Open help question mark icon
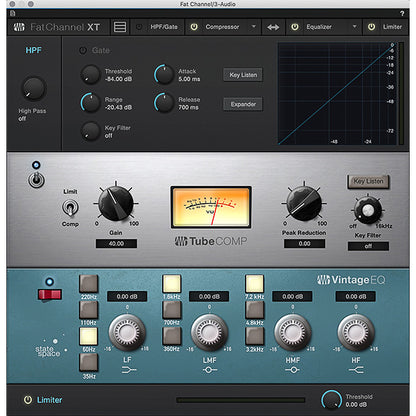 pos(402,14)
